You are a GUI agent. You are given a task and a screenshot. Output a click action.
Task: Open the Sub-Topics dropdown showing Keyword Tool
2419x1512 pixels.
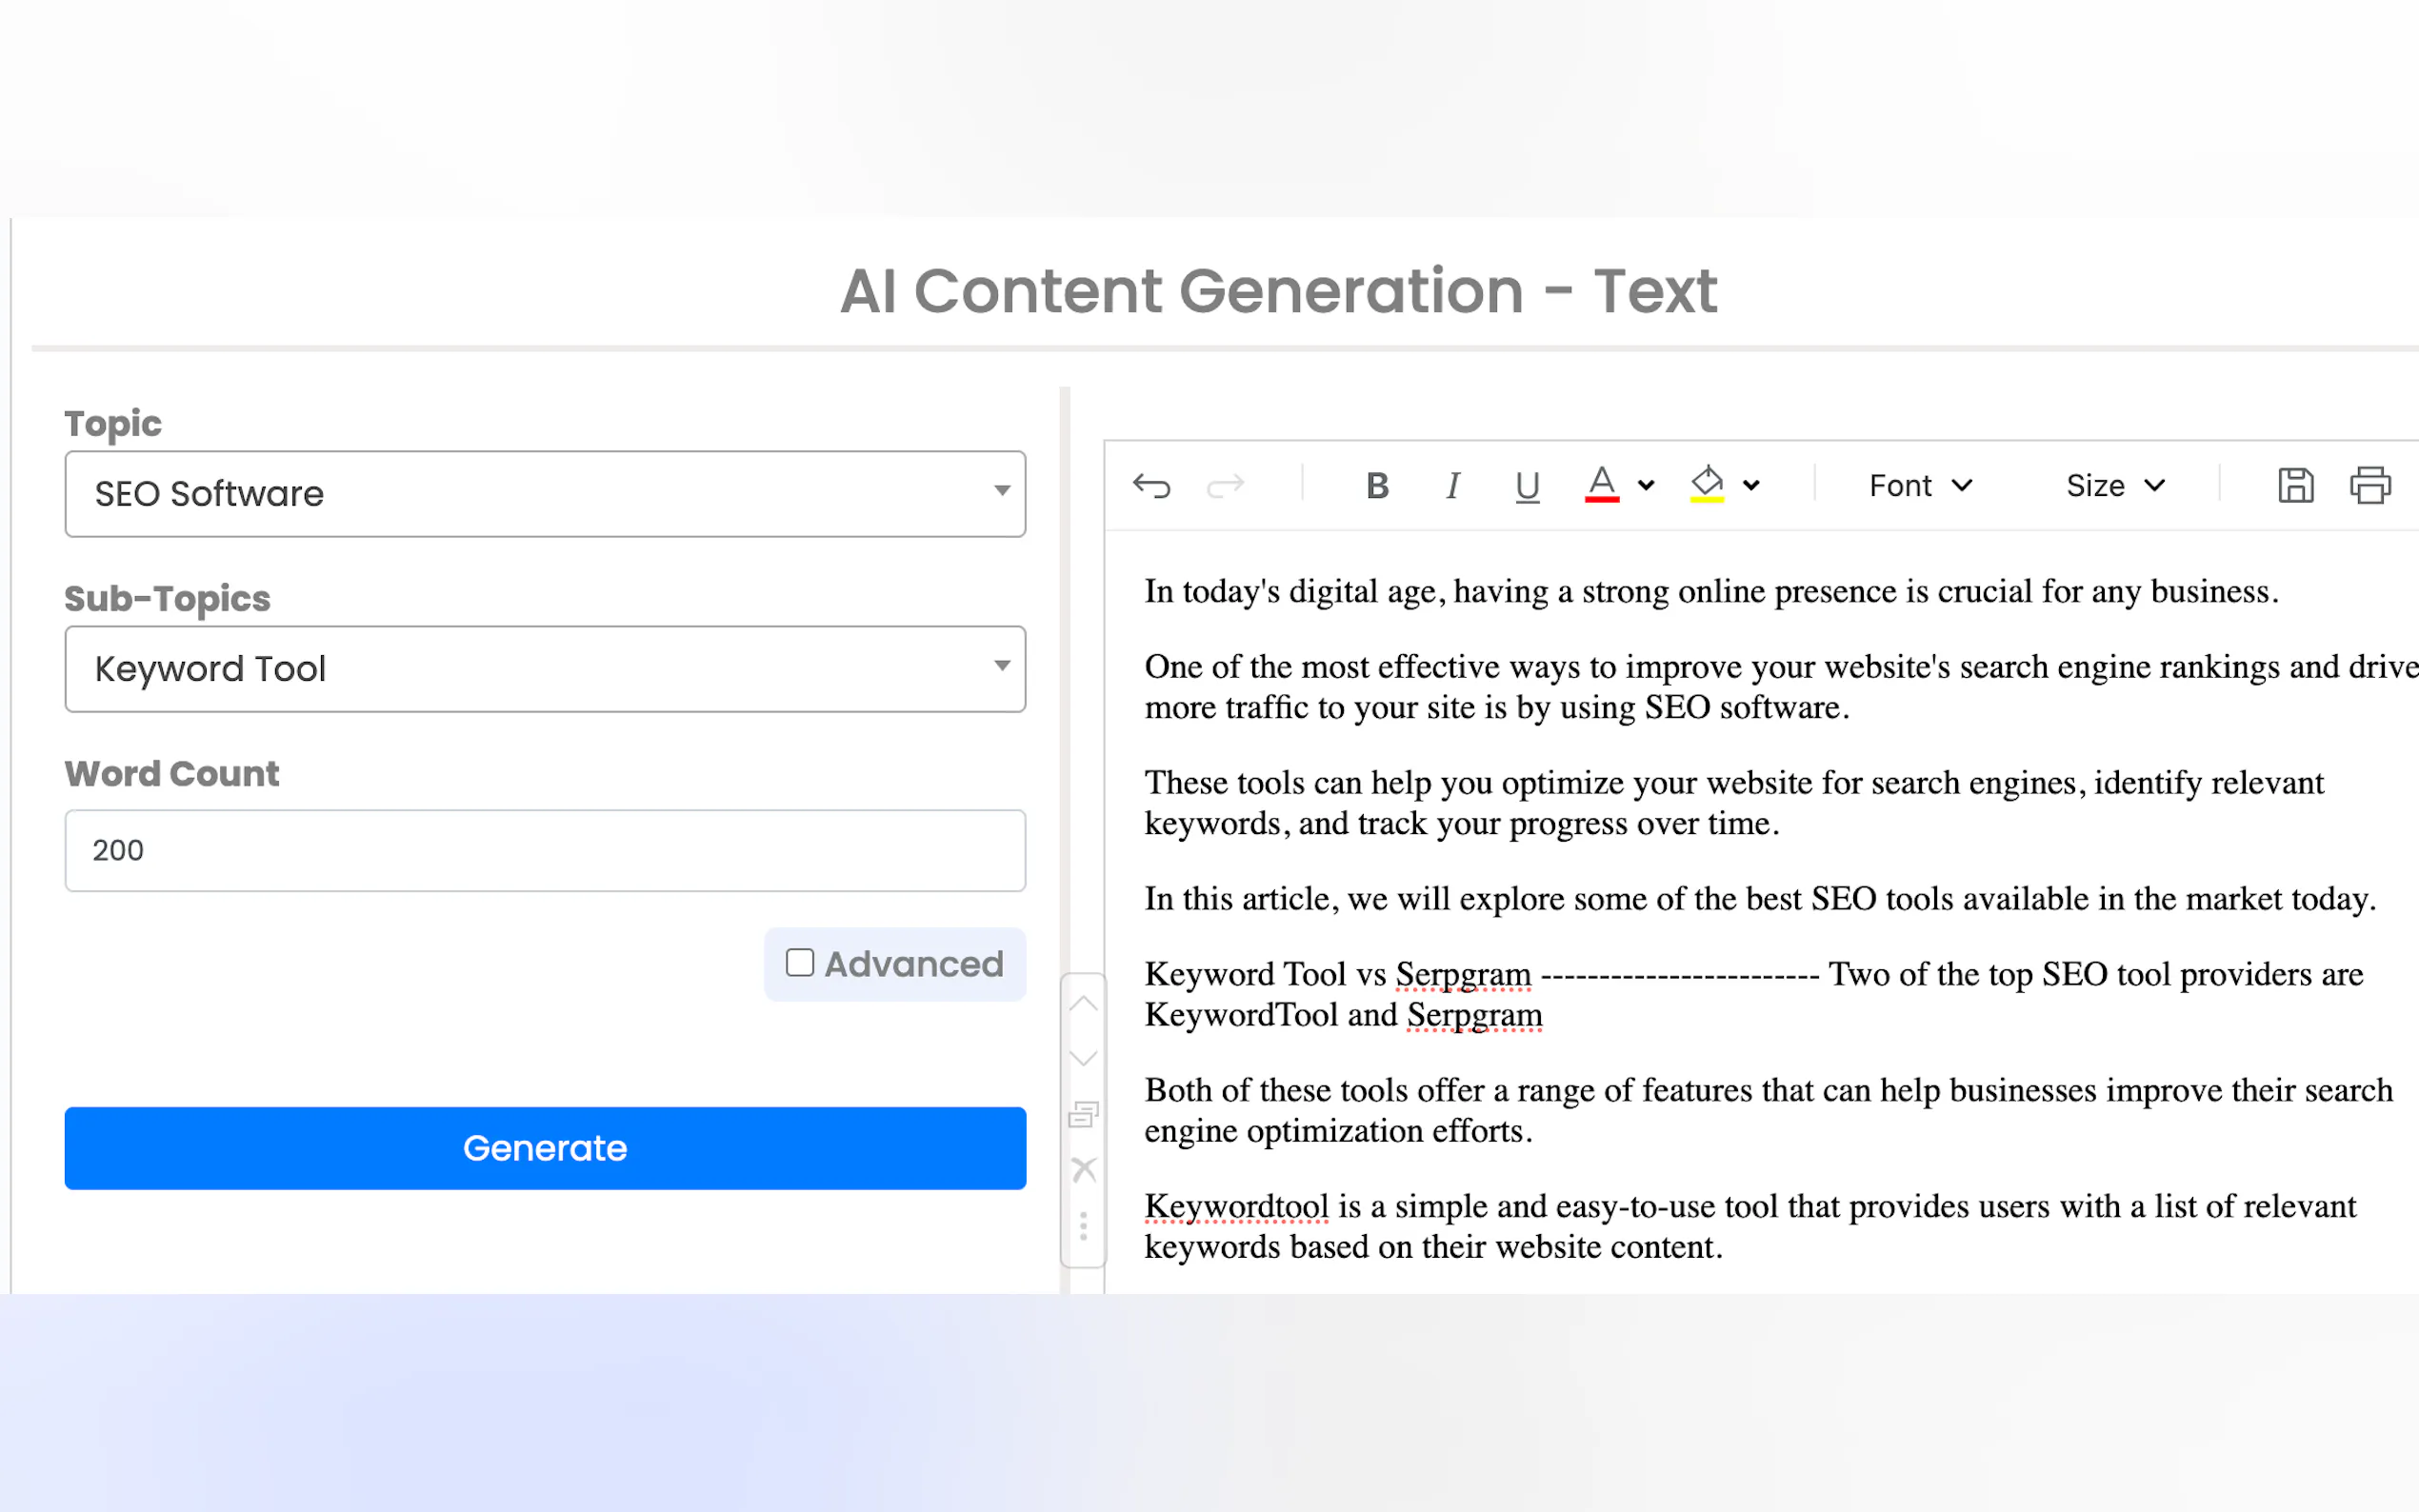click(x=545, y=669)
